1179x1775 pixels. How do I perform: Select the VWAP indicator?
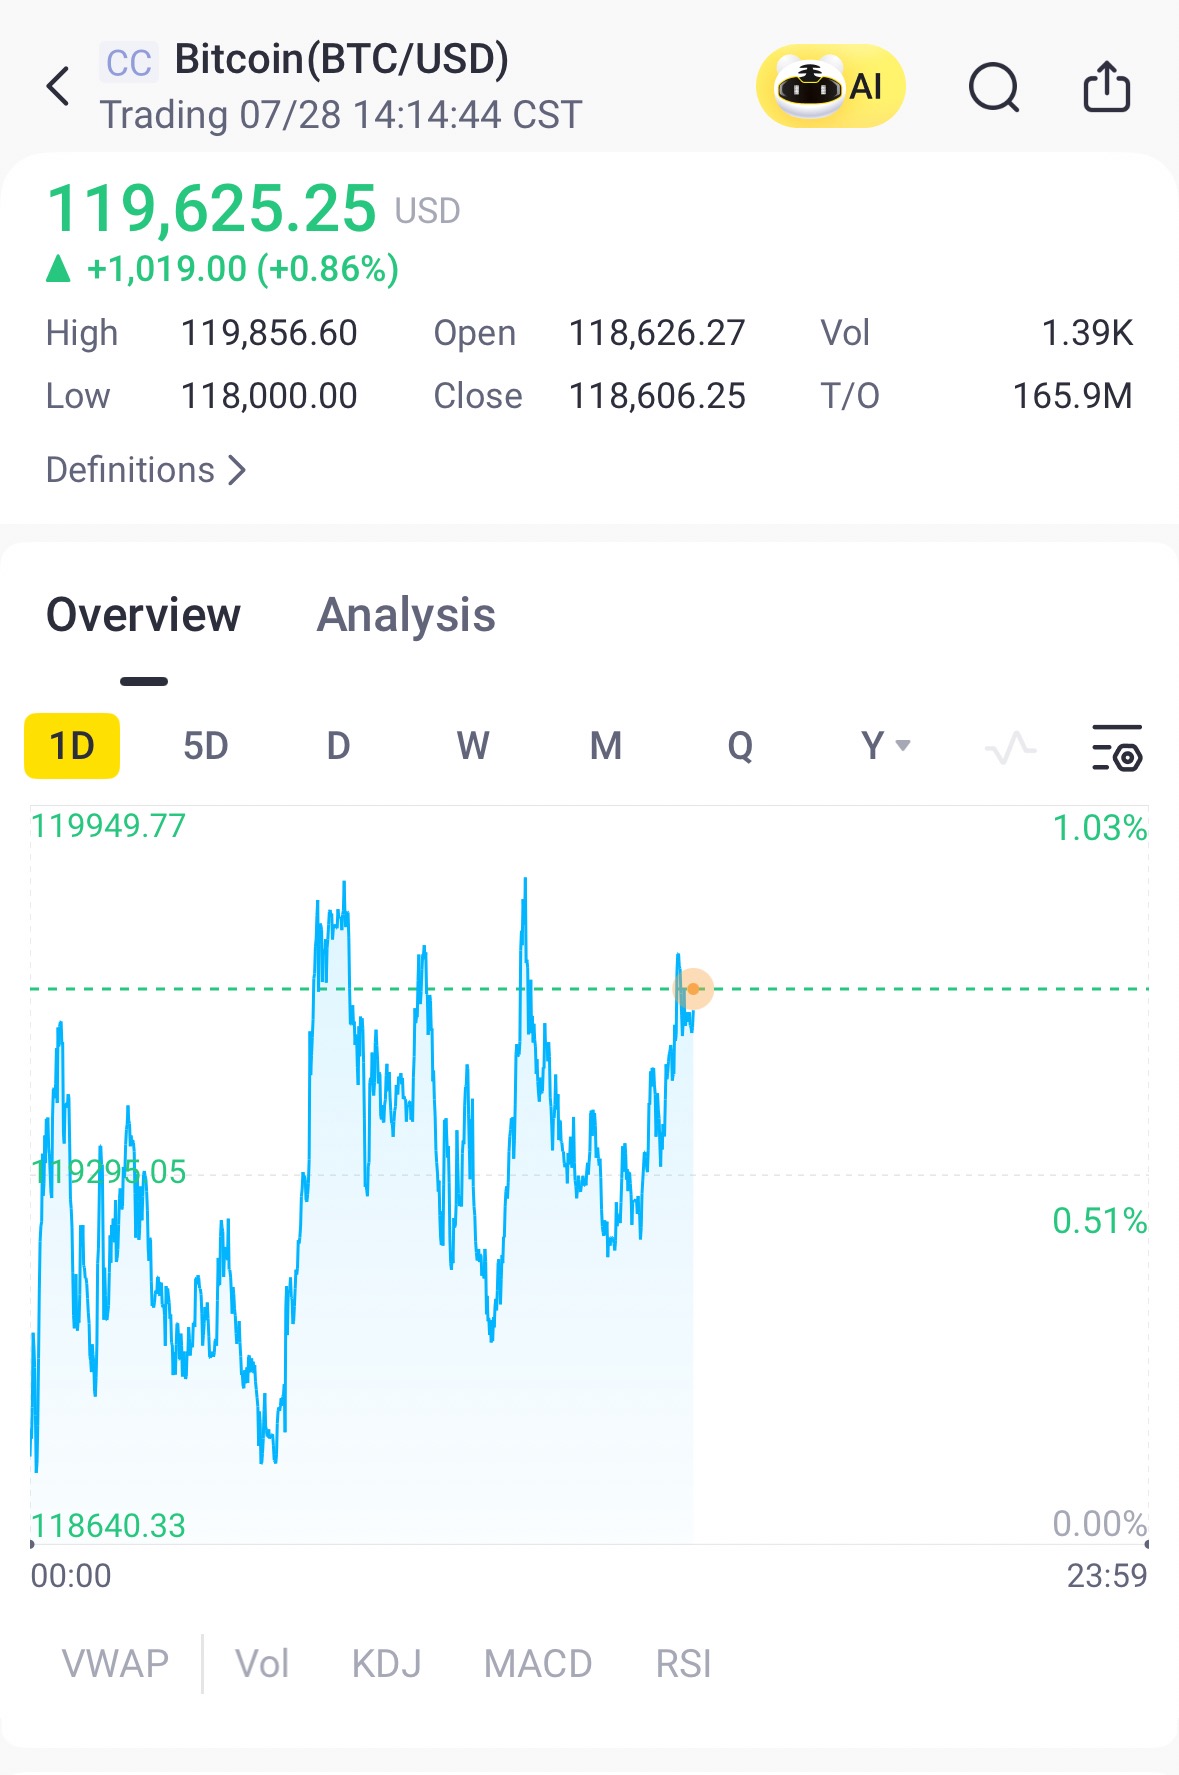[115, 1664]
